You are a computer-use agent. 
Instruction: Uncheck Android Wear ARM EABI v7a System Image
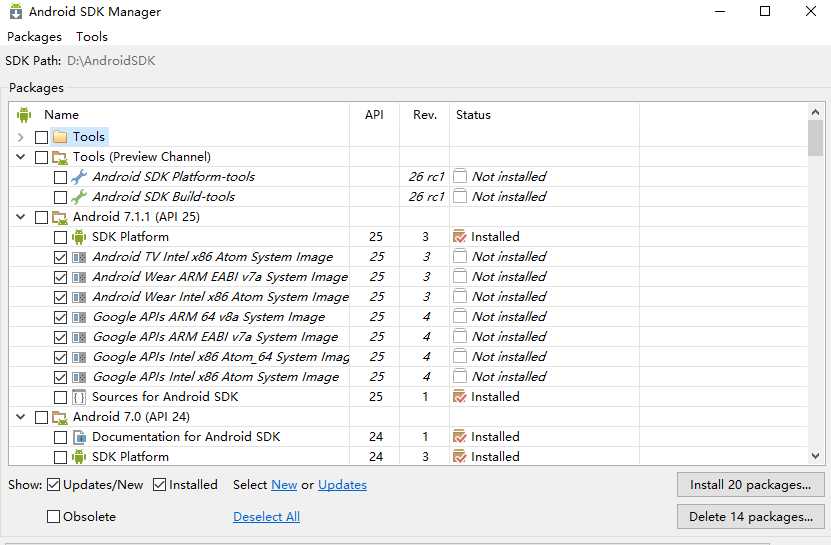click(60, 278)
